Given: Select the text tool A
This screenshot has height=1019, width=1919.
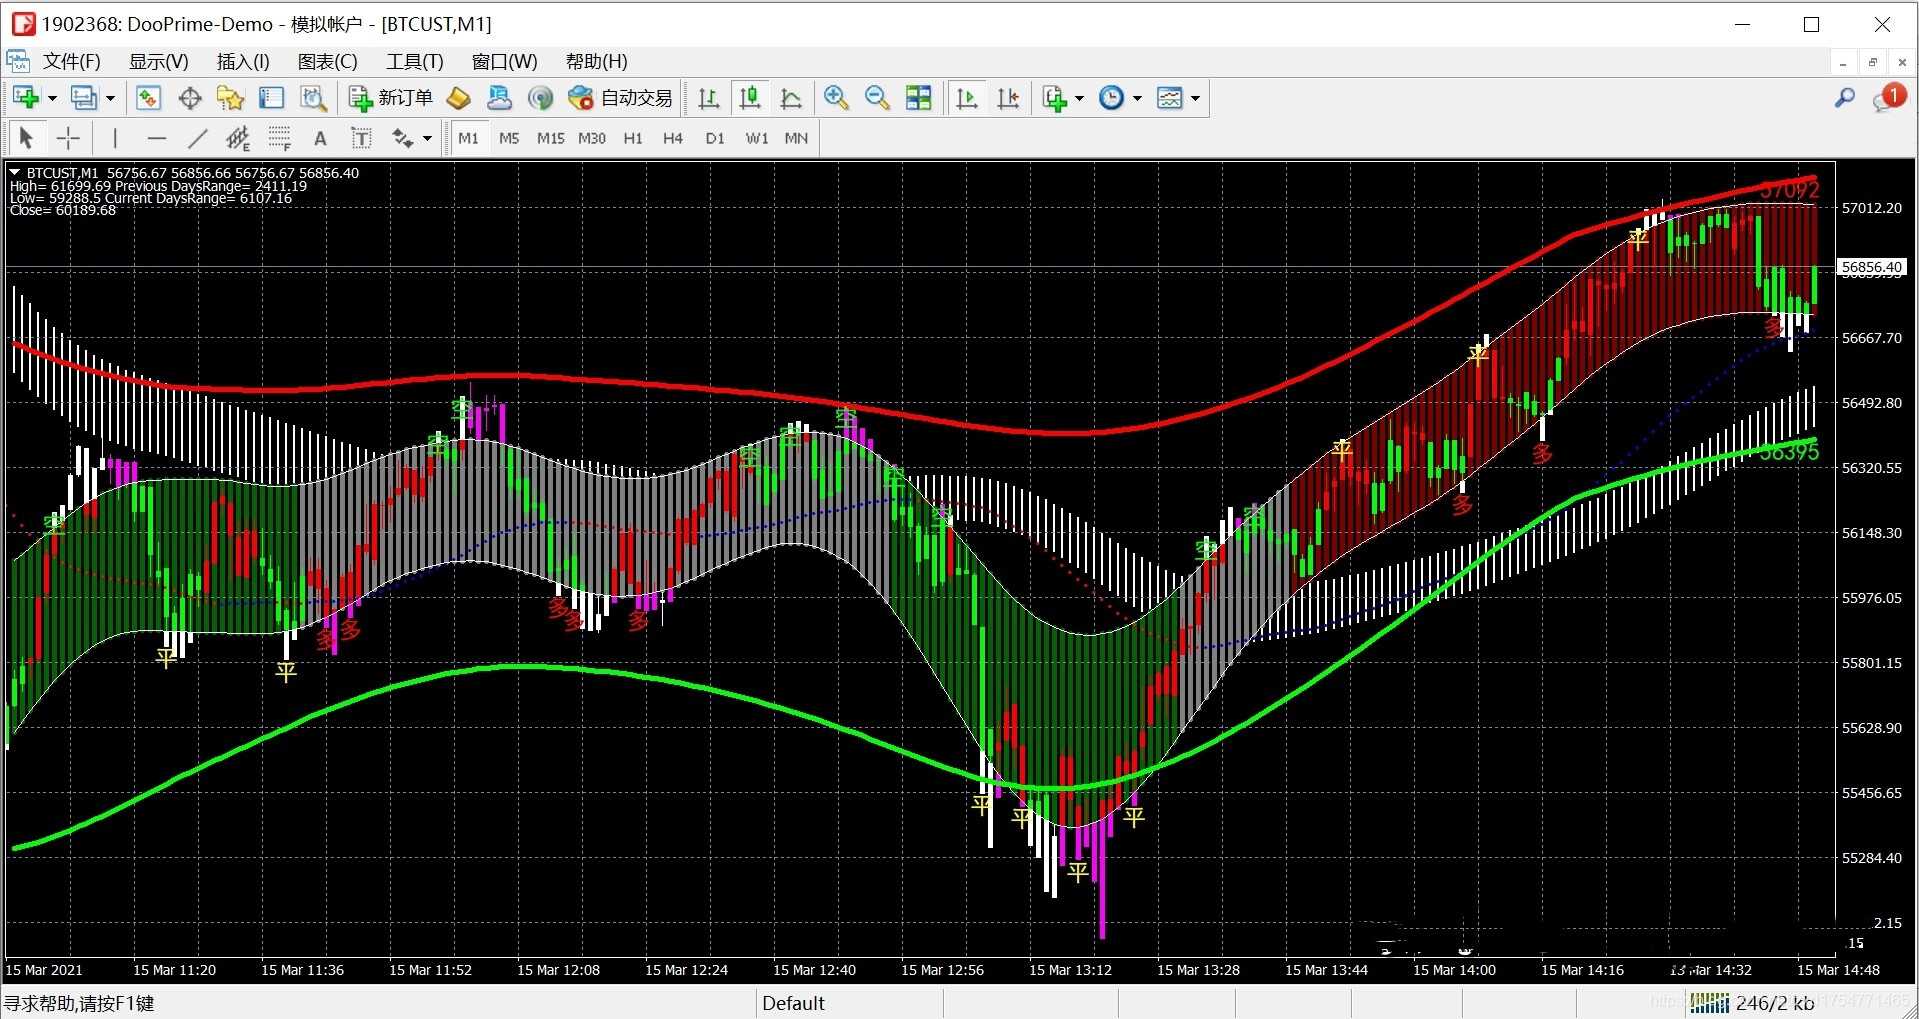Looking at the screenshot, I should [x=320, y=138].
